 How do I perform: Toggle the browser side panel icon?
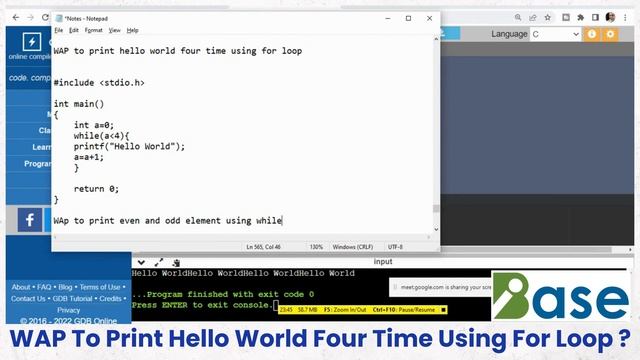(596, 18)
